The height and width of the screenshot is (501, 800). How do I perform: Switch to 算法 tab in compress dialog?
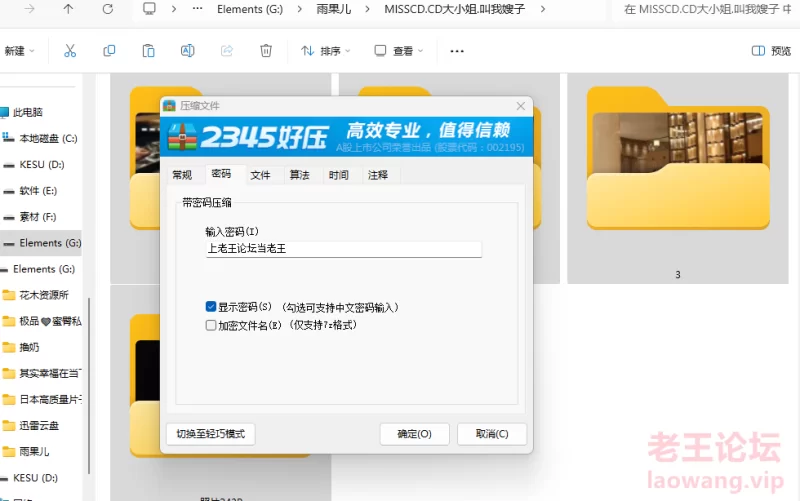pyautogui.click(x=299, y=175)
